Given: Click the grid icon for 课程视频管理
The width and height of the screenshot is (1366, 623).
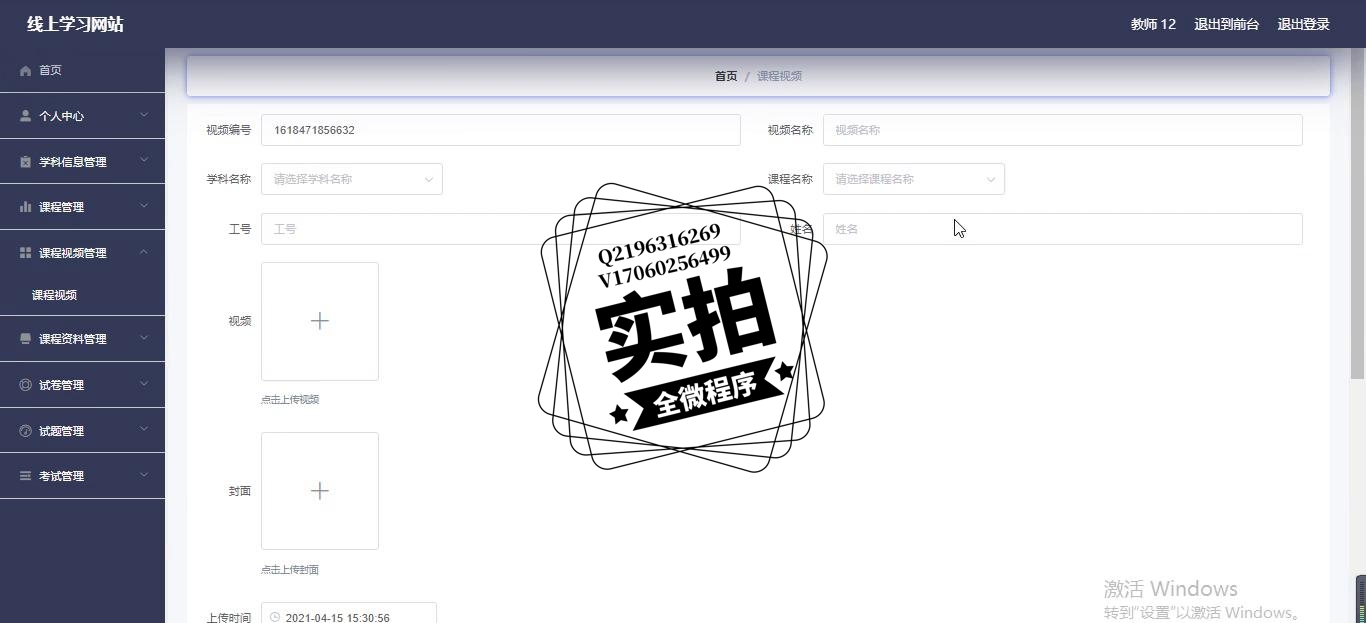Looking at the screenshot, I should [x=26, y=253].
